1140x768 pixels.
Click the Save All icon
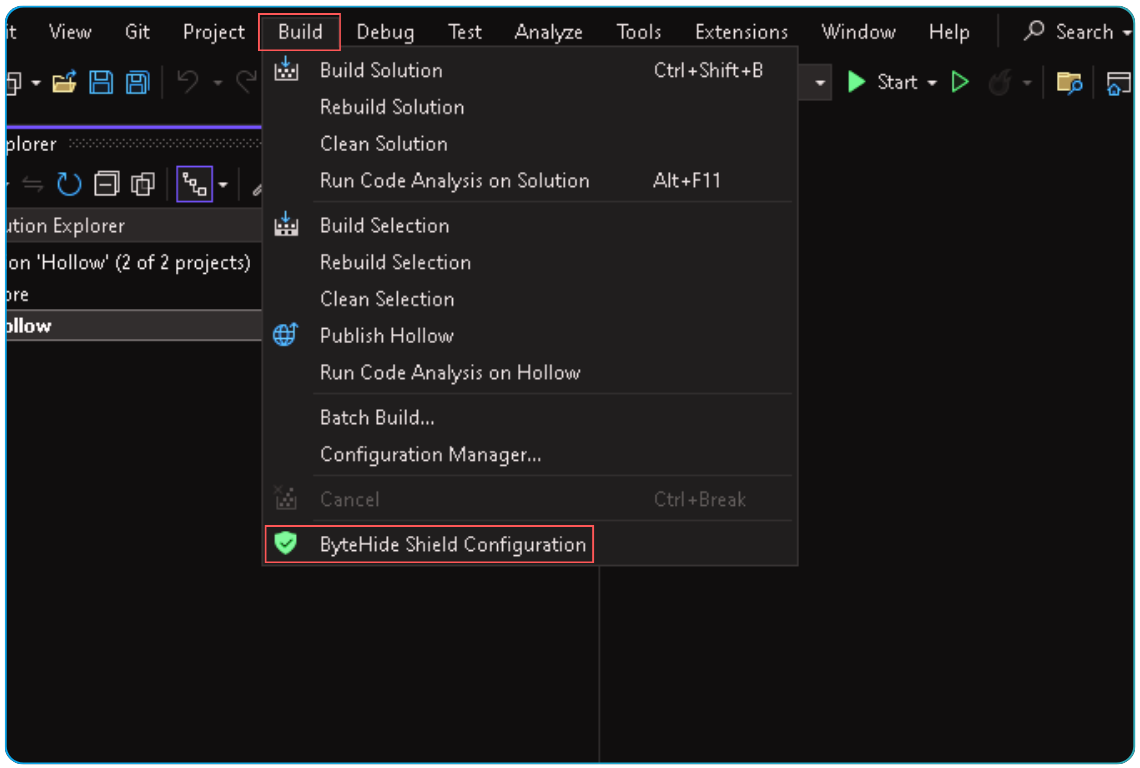[x=139, y=82]
